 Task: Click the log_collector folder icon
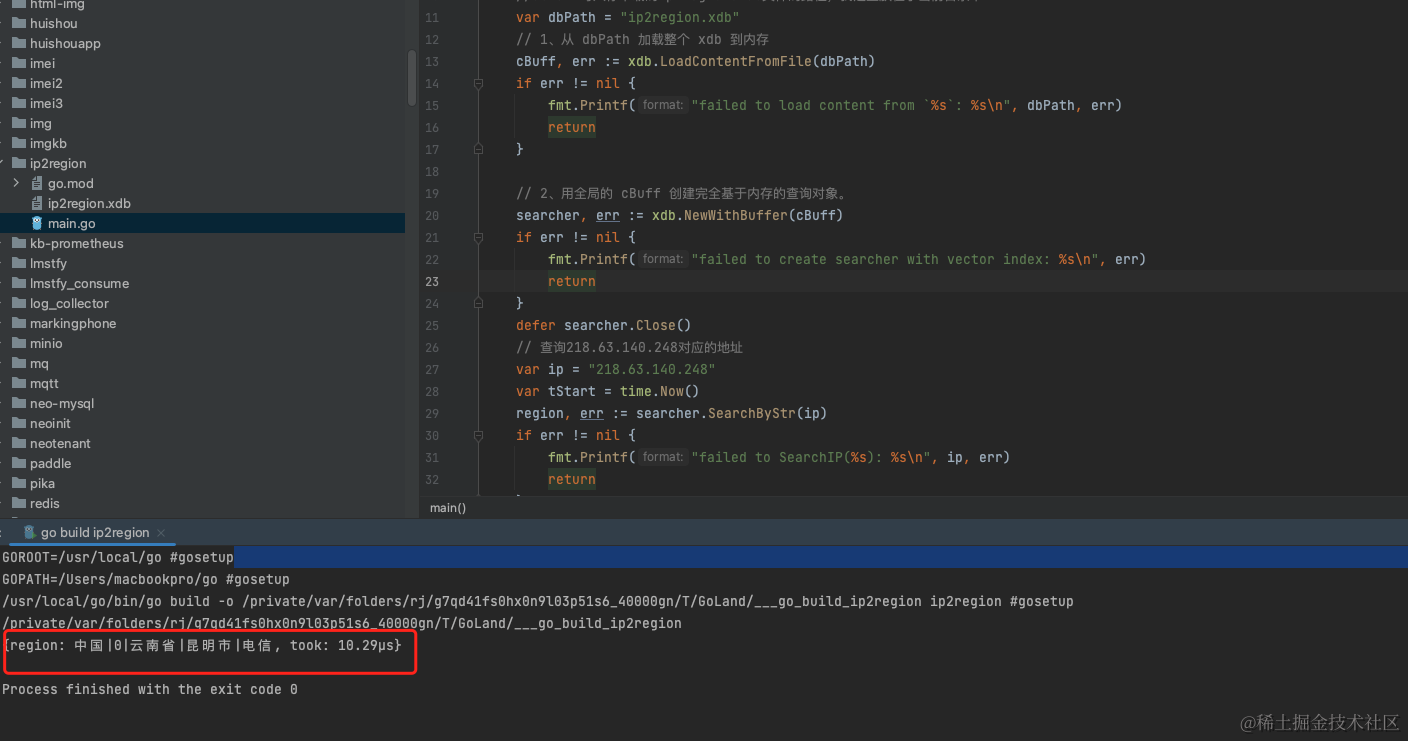click(x=19, y=303)
